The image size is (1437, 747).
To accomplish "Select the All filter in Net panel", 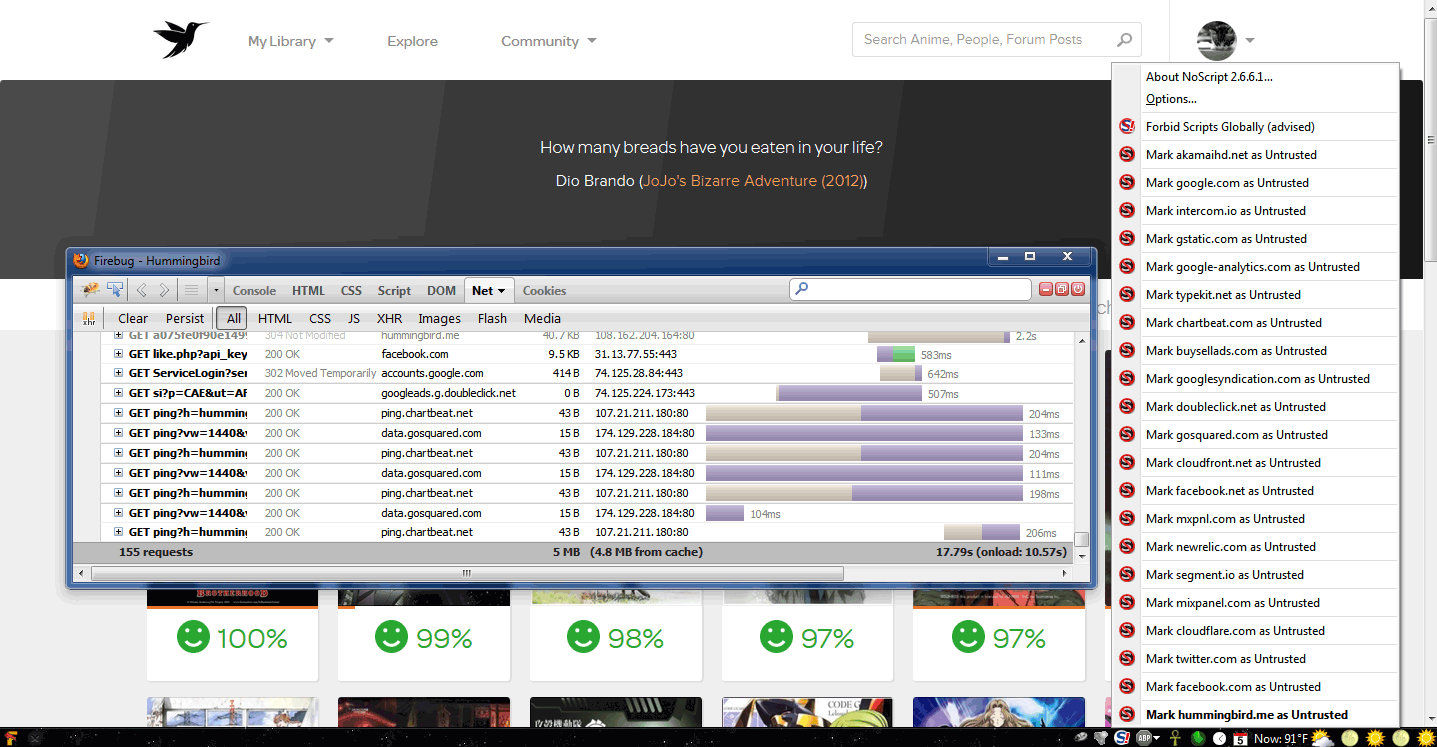I will click(233, 318).
